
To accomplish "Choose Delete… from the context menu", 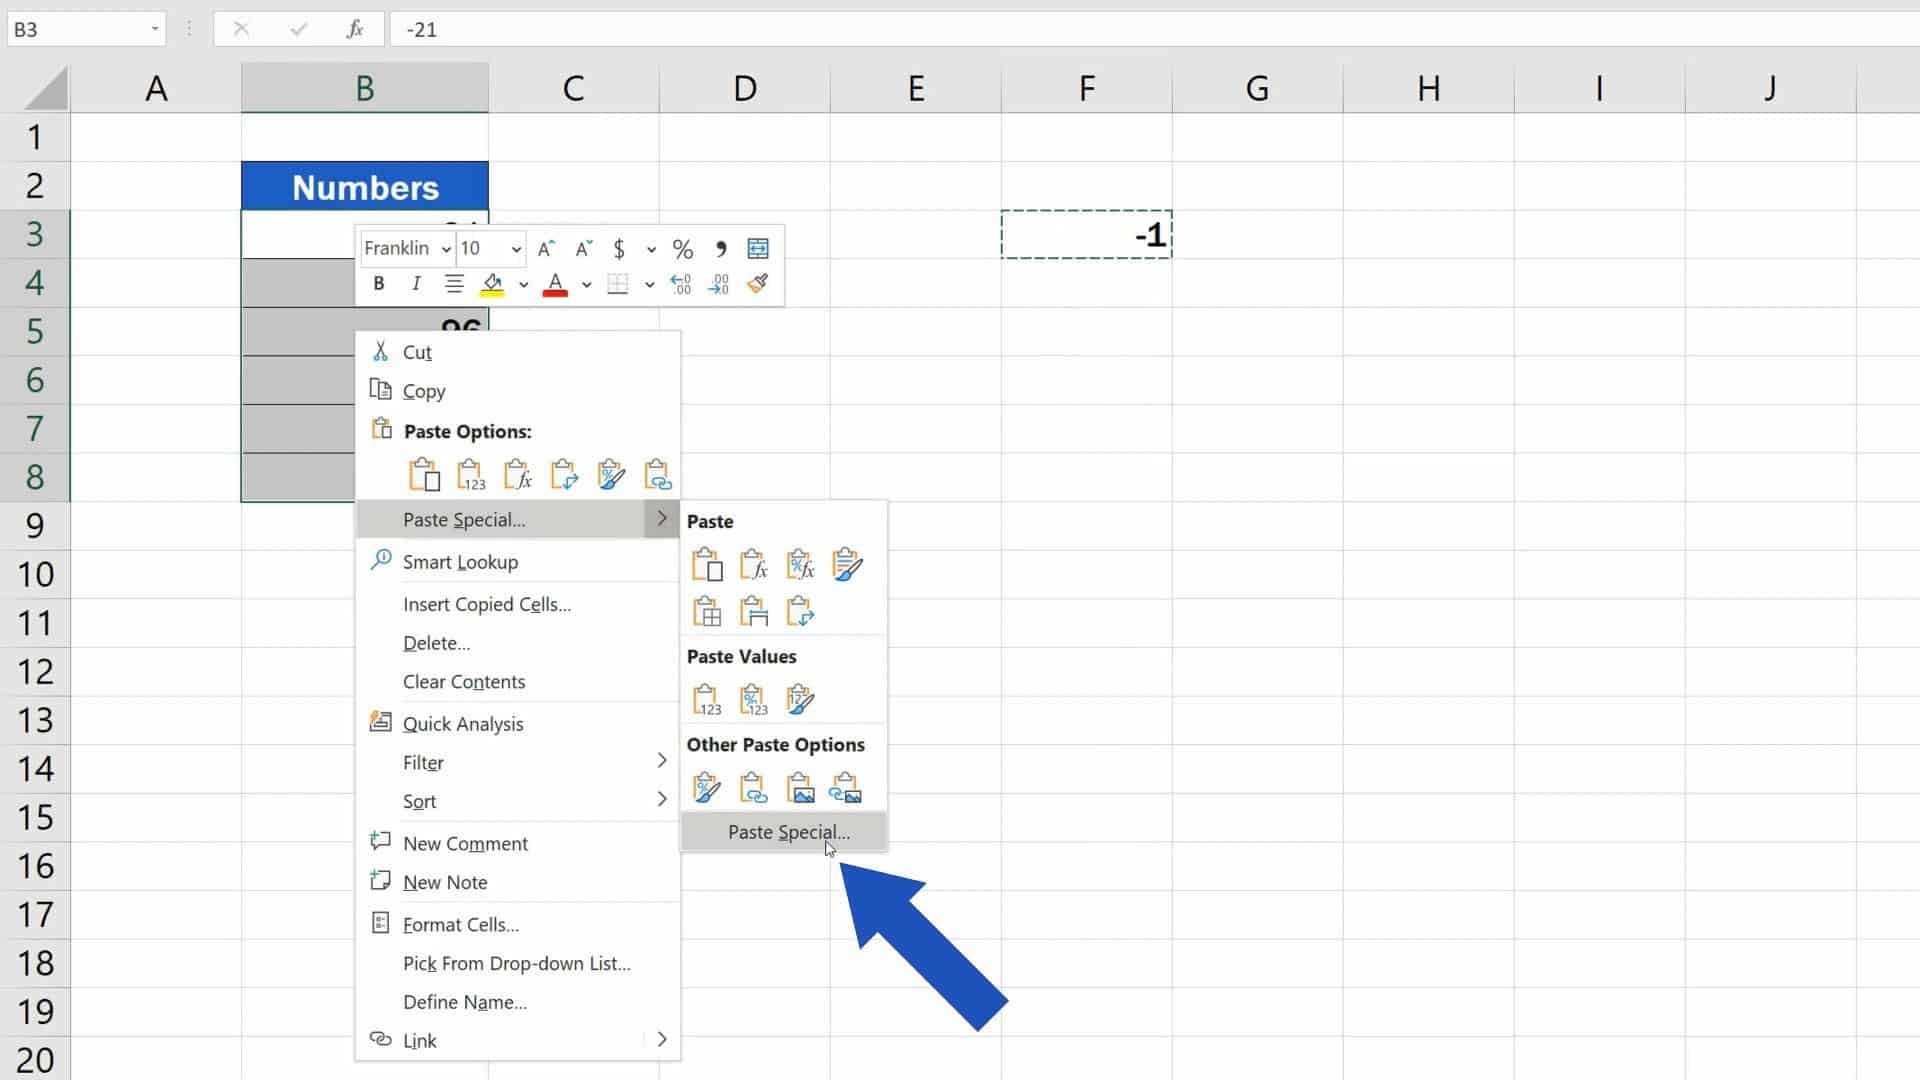I will coord(518,643).
